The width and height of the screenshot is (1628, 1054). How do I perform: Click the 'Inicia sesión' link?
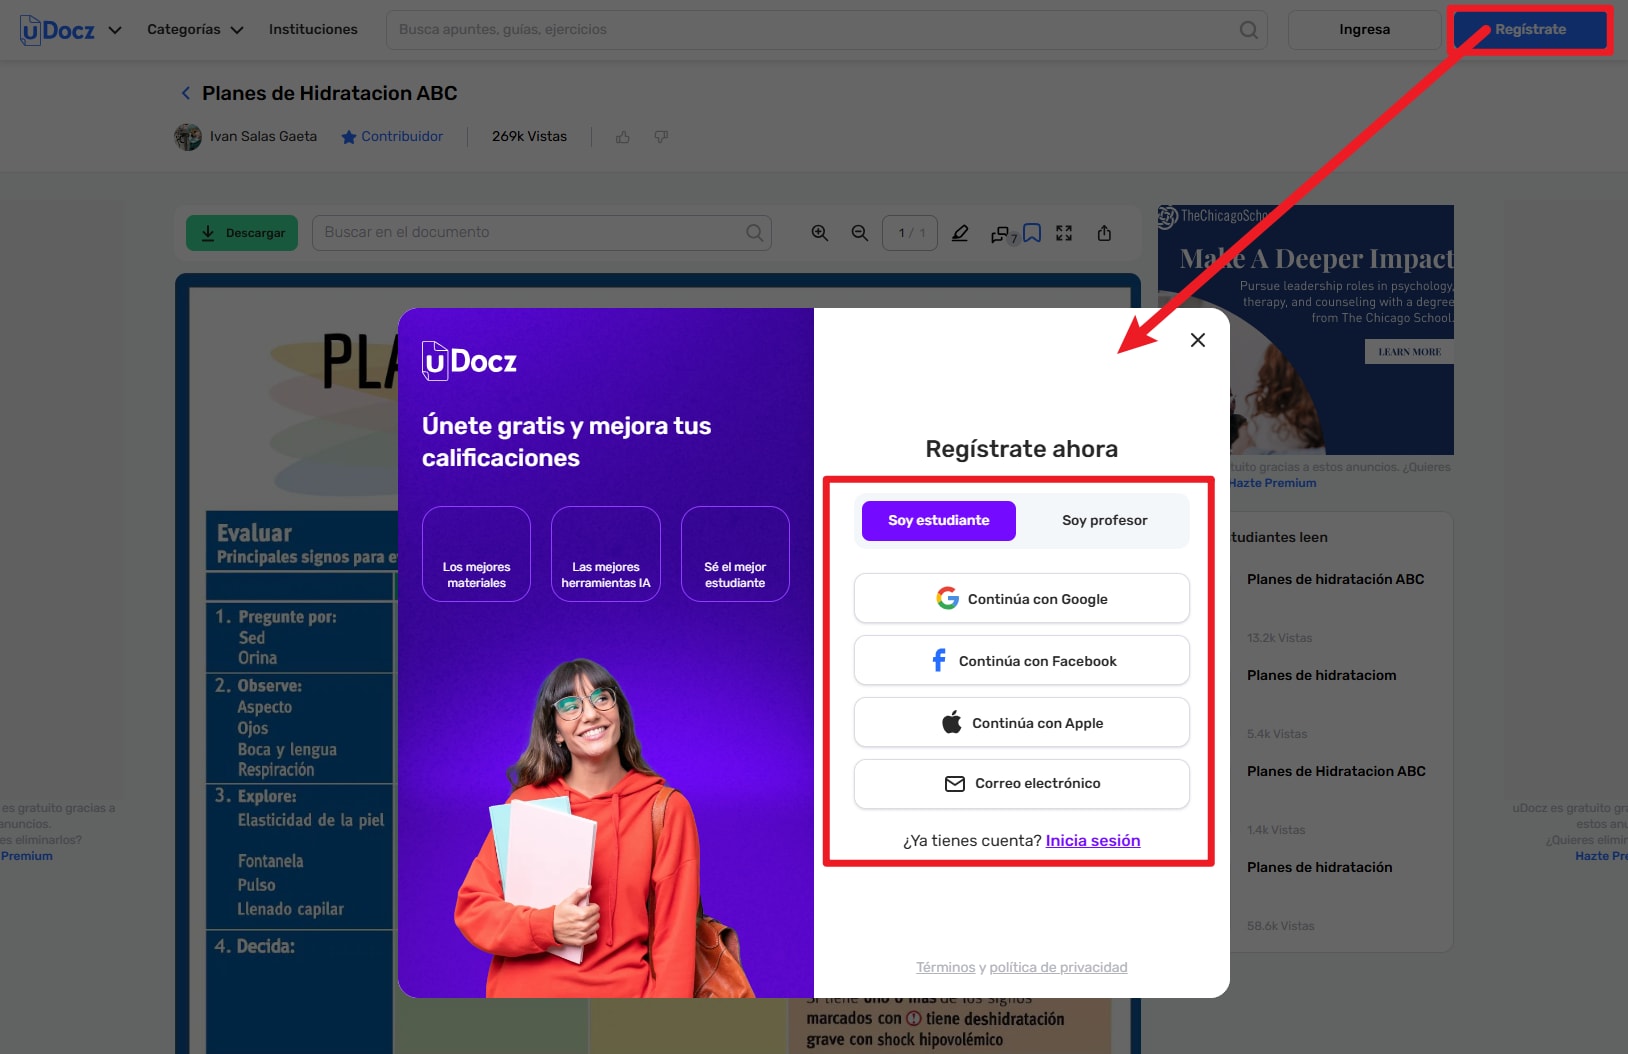pyautogui.click(x=1092, y=841)
